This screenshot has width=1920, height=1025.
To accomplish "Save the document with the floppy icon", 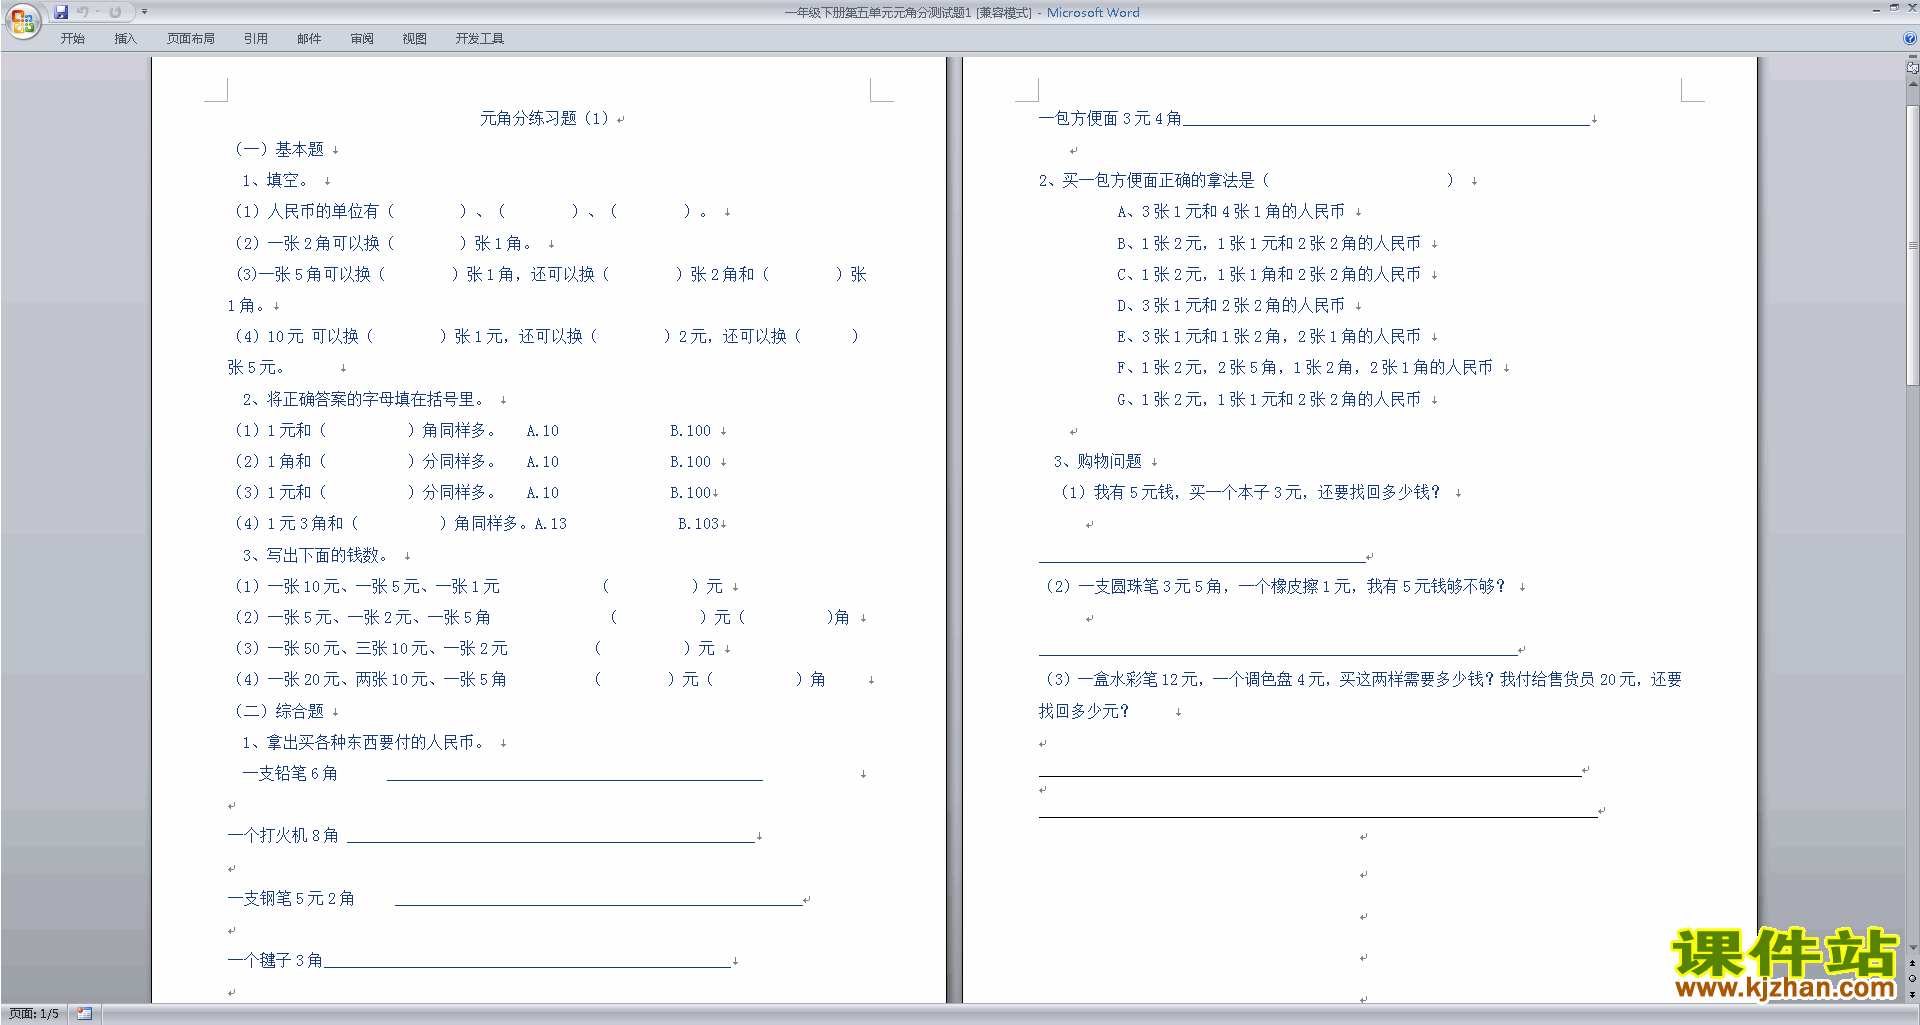I will (x=61, y=12).
